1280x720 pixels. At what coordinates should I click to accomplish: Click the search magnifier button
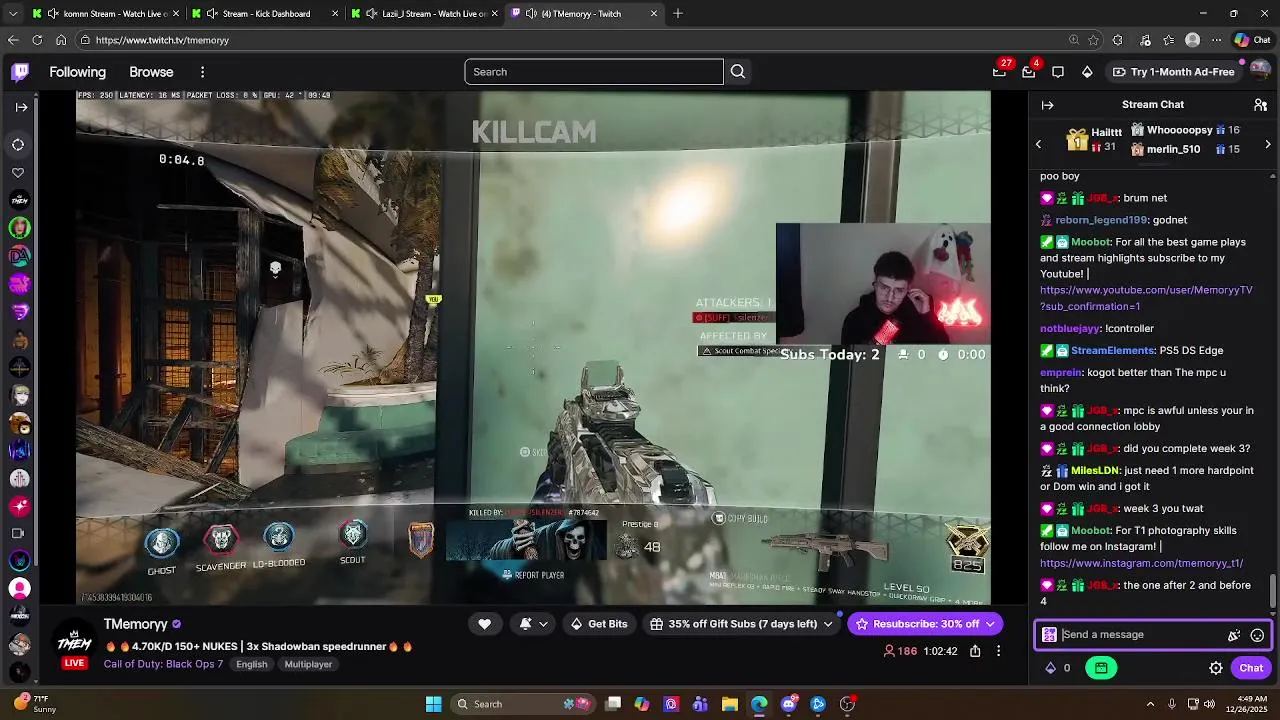click(x=738, y=72)
